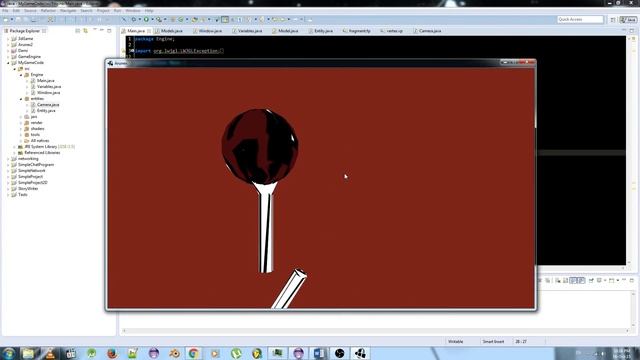Screen dimensions: 640x360
Task: Switch to the Entity.java editor tab
Action: pyautogui.click(x=323, y=31)
